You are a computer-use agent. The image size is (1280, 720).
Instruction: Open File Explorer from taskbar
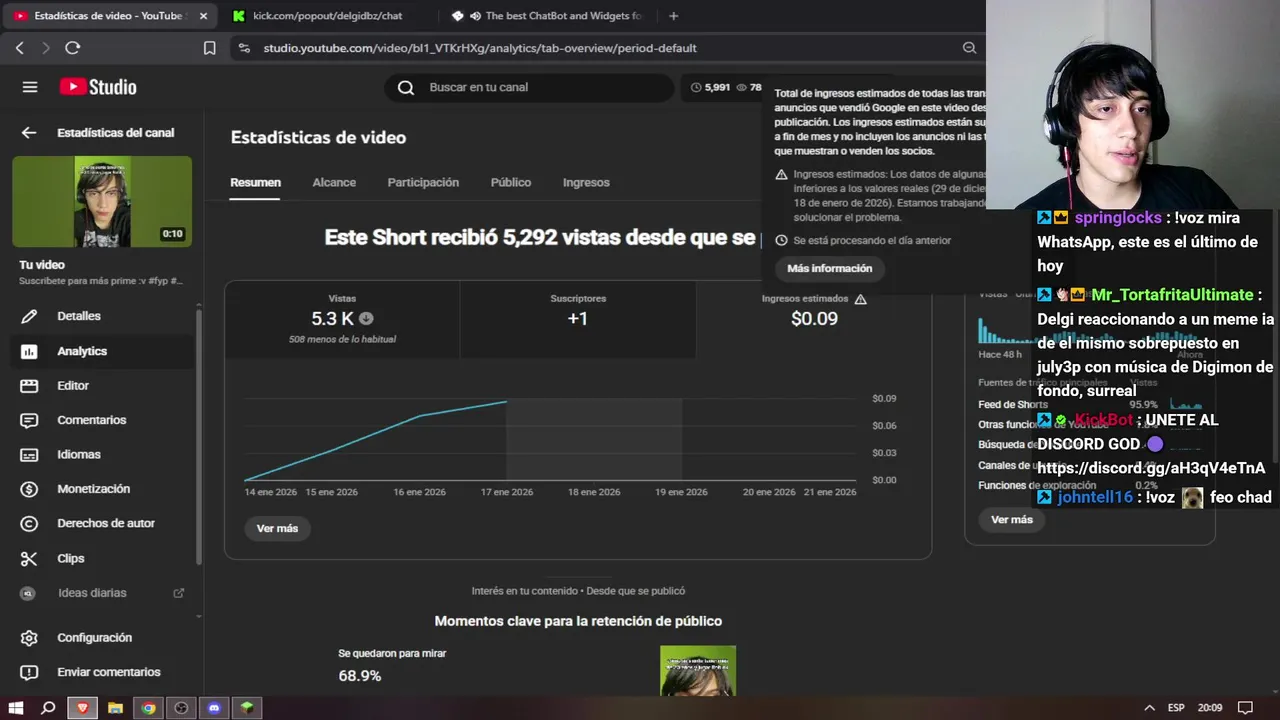(x=115, y=708)
